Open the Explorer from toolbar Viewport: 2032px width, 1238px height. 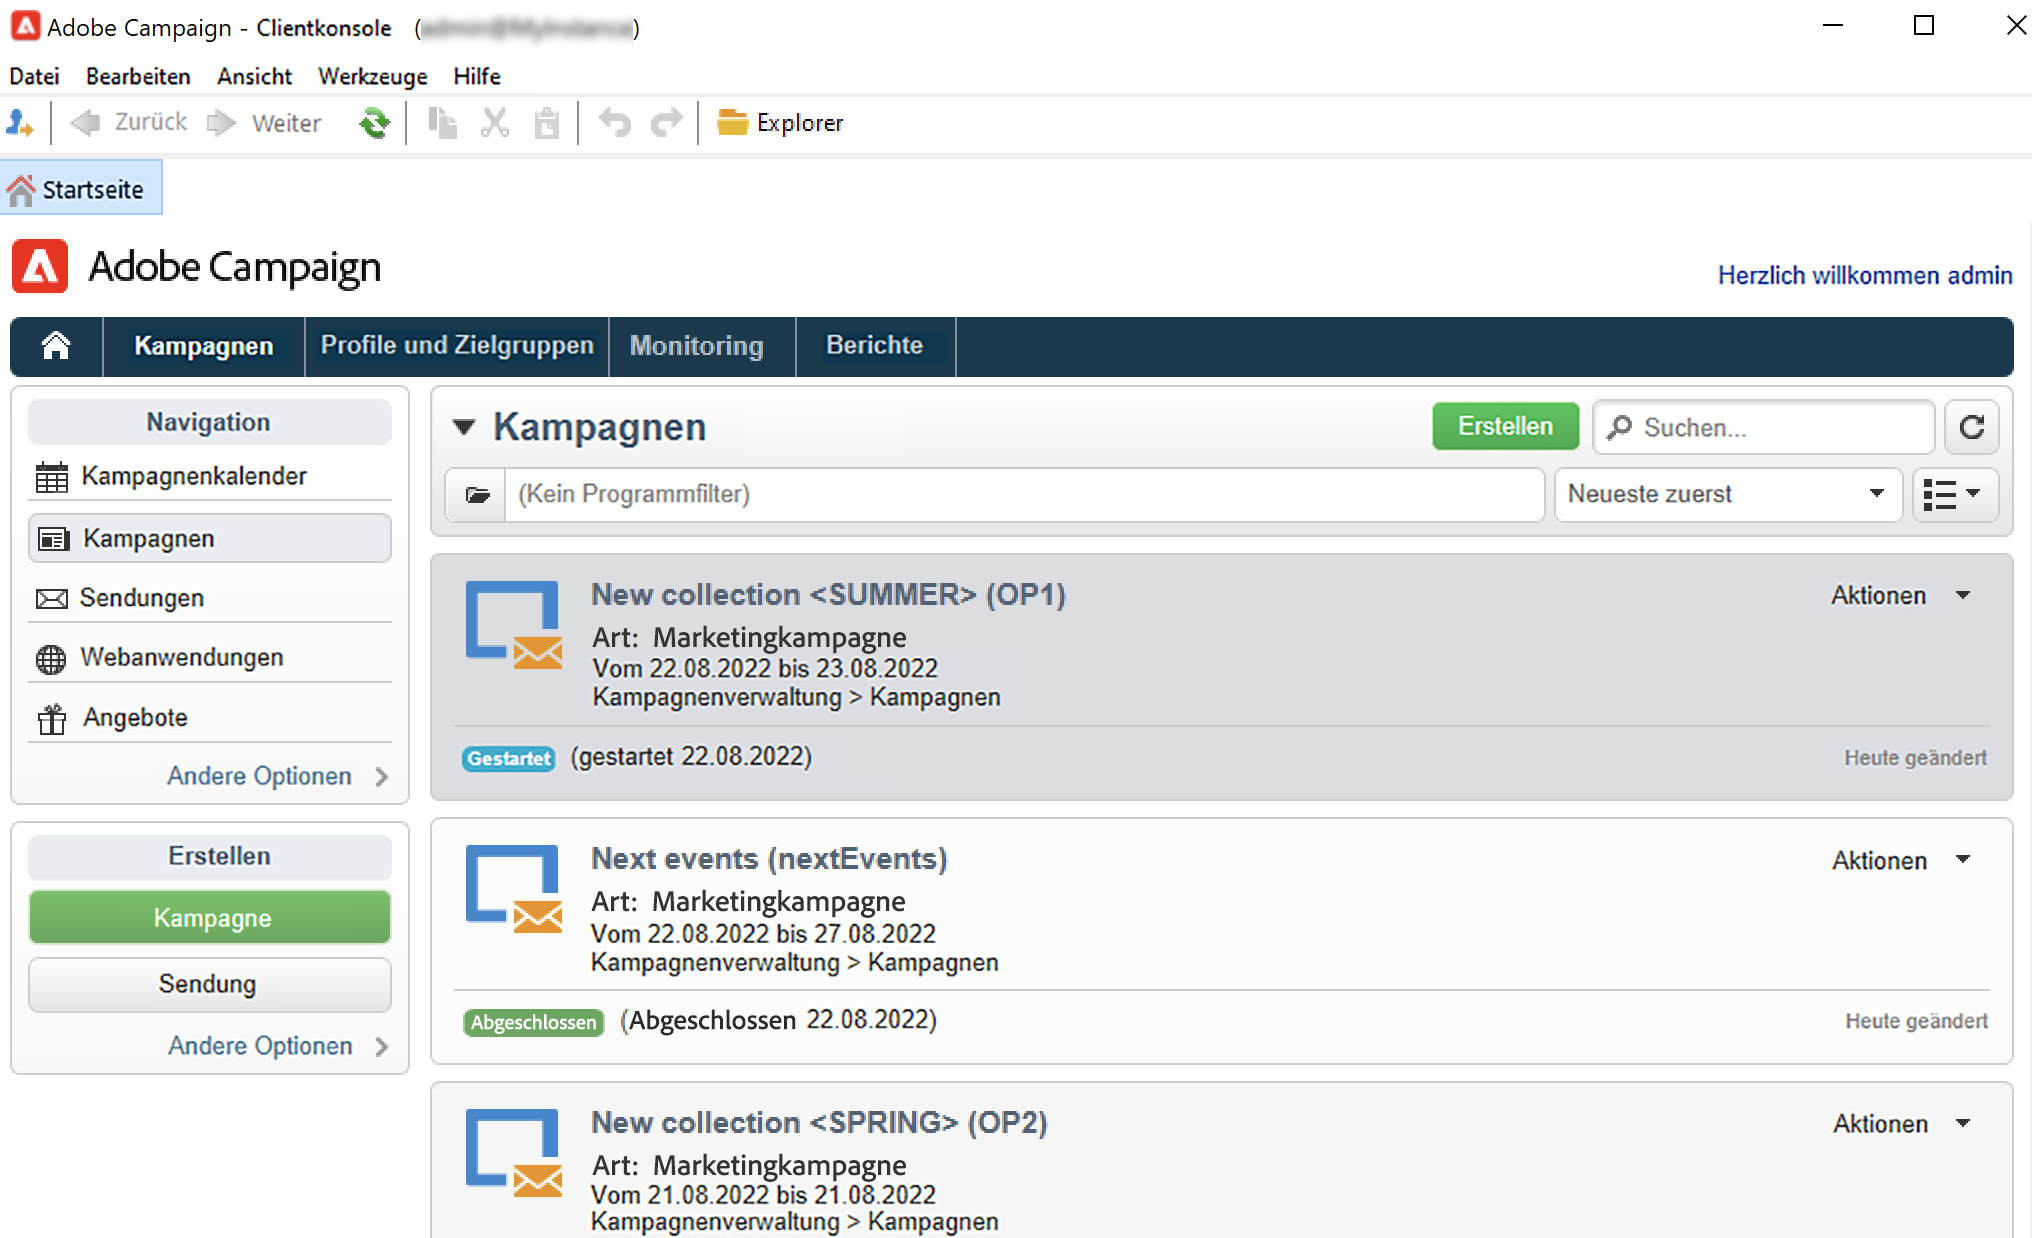[x=781, y=123]
